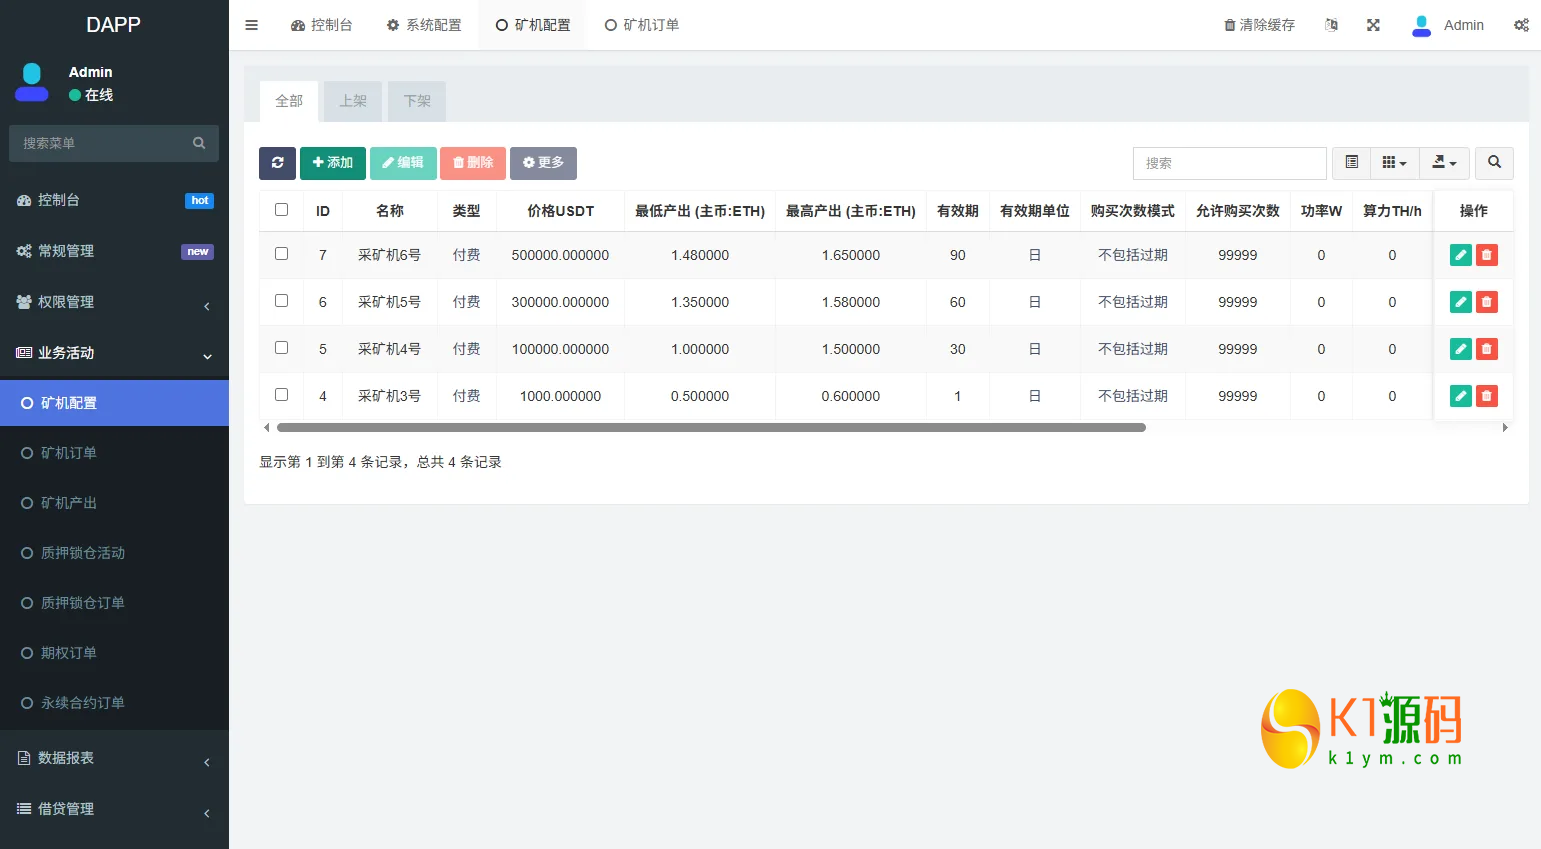Click the 500000.000000 price cell
Image resolution: width=1541 pixels, height=849 pixels.
click(x=560, y=255)
